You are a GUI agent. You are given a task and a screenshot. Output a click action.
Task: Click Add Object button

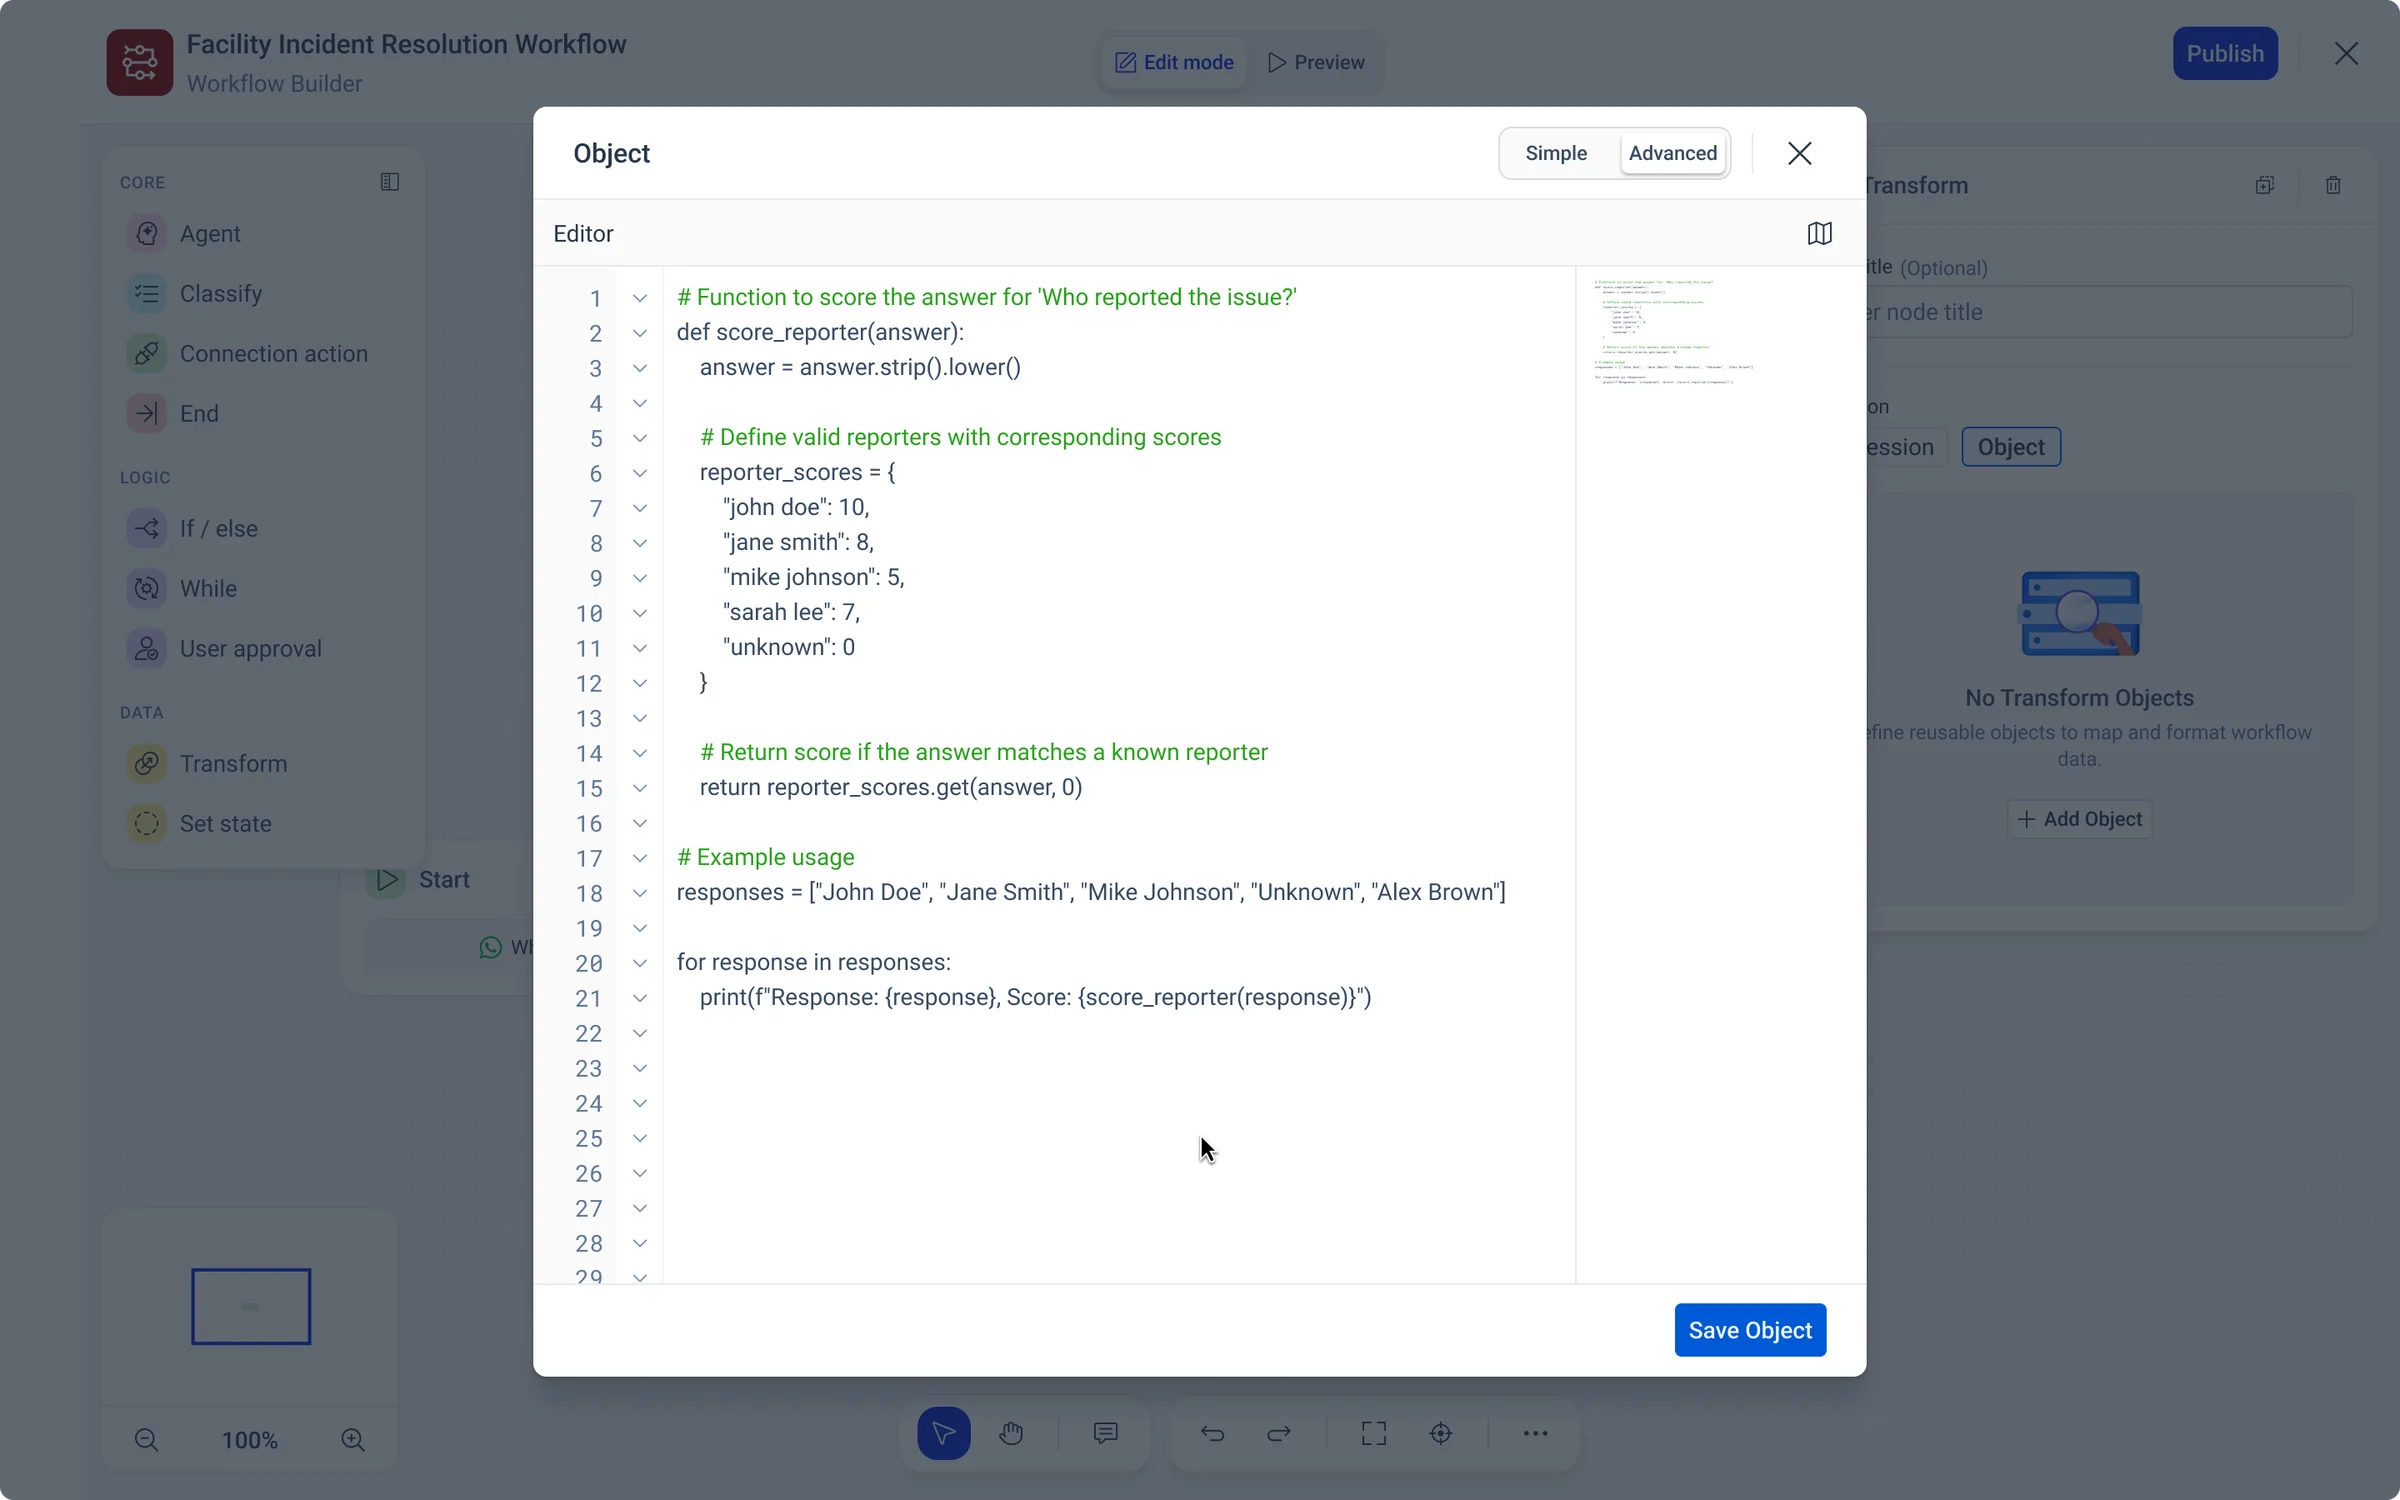pos(2080,819)
